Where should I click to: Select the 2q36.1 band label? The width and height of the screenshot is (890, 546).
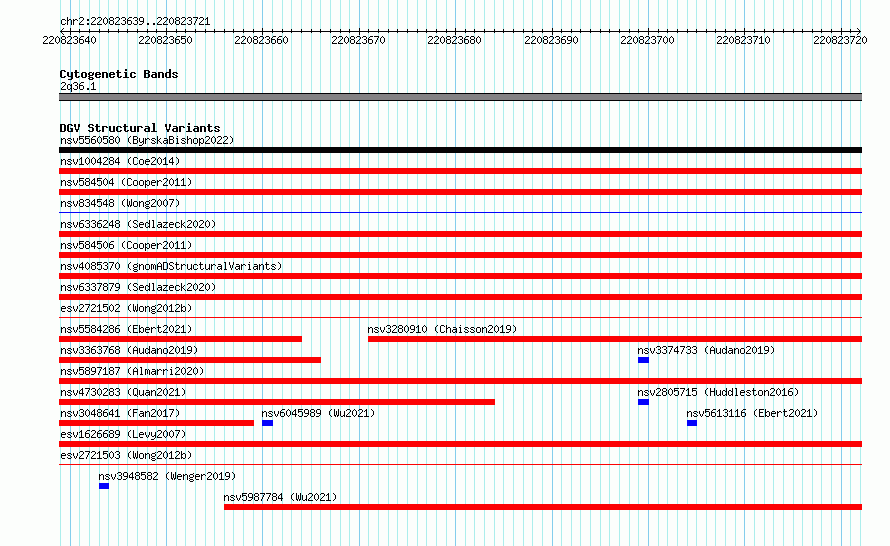click(78, 86)
